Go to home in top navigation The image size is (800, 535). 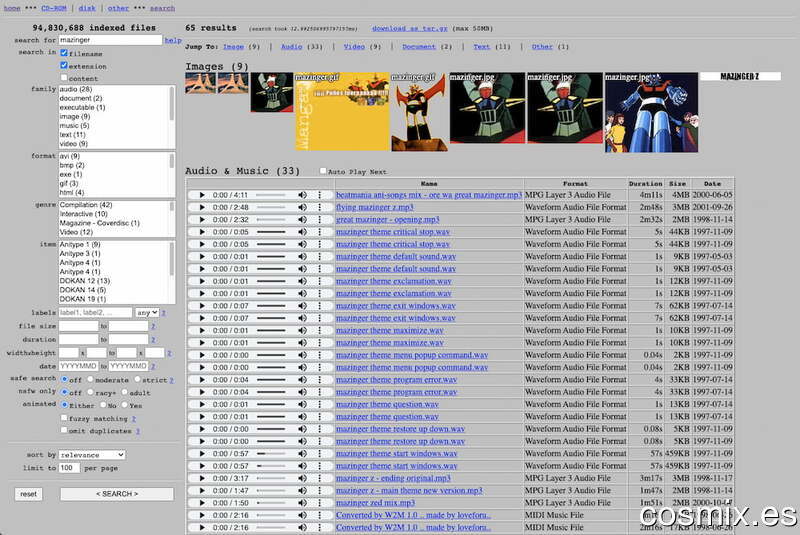click(12, 8)
